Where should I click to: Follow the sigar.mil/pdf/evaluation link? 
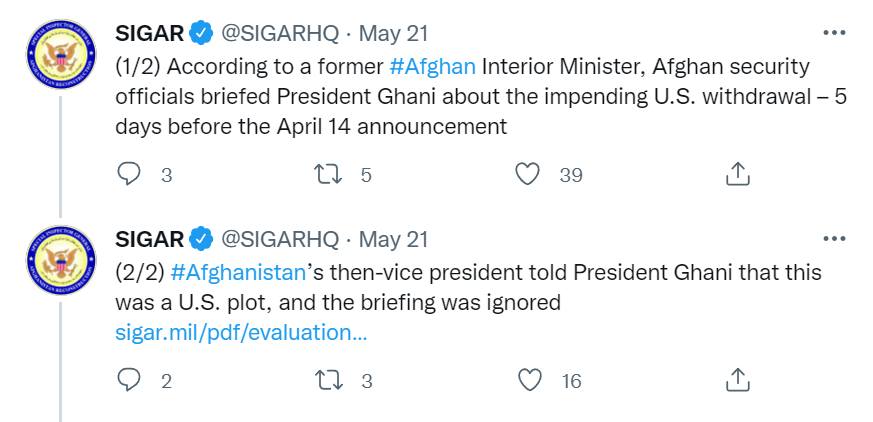click(242, 332)
